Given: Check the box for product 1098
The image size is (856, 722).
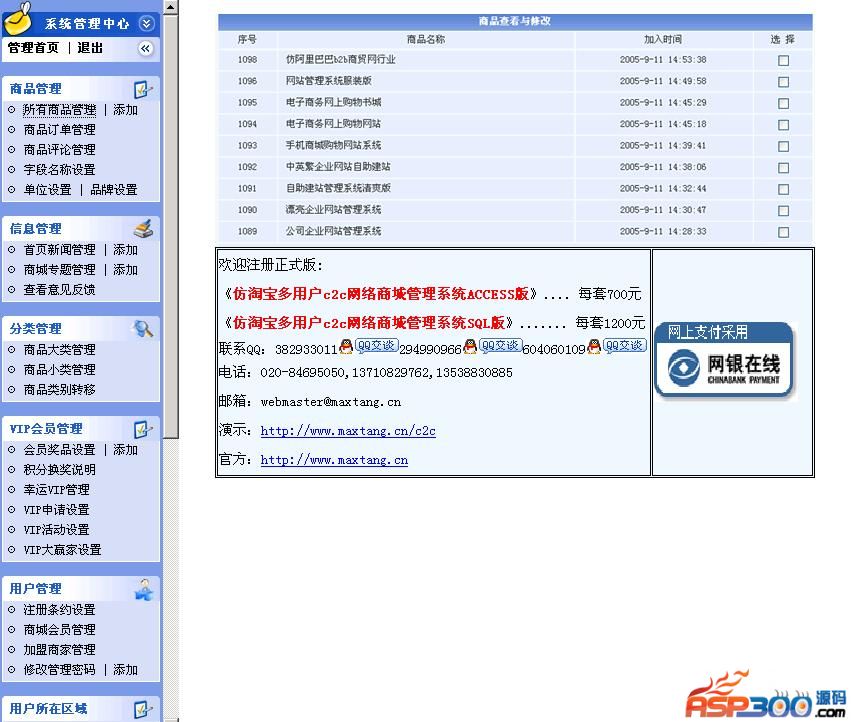Looking at the screenshot, I should tap(783, 61).
